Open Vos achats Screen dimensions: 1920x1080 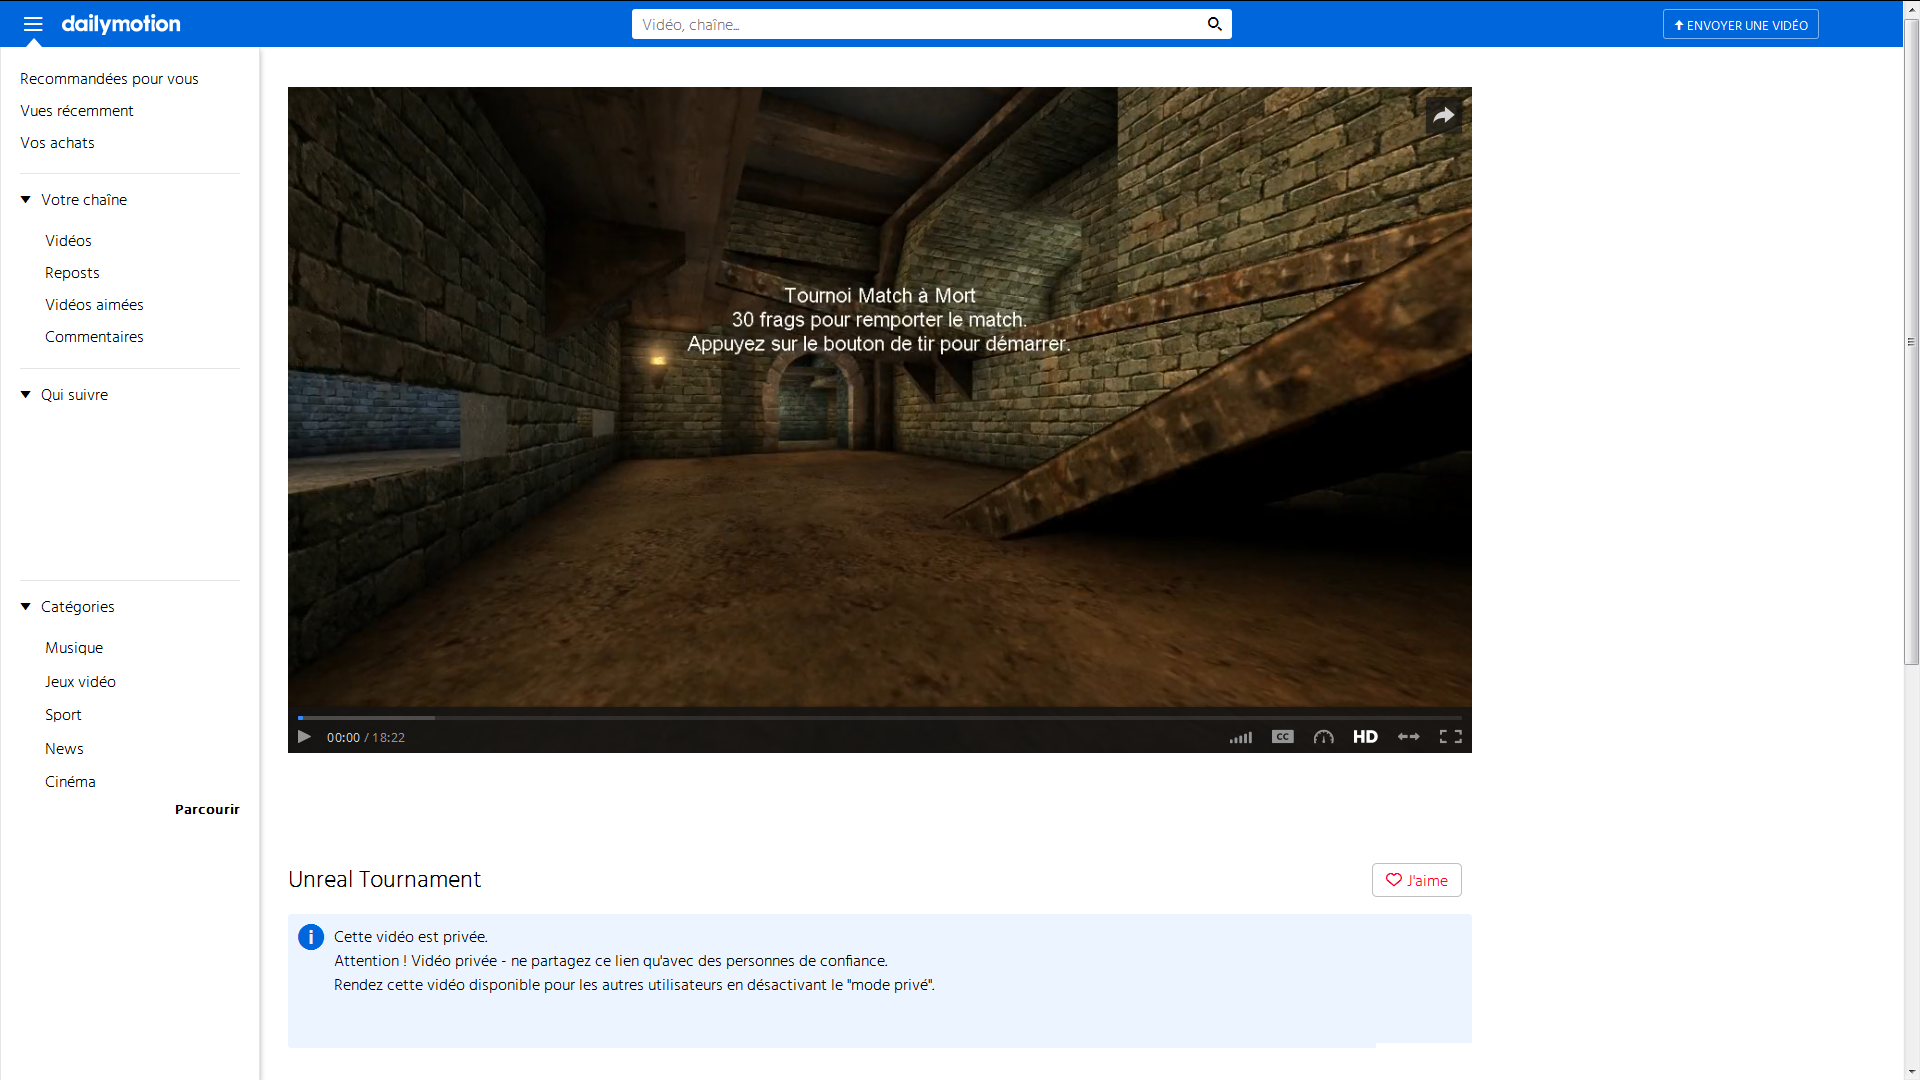coord(57,143)
